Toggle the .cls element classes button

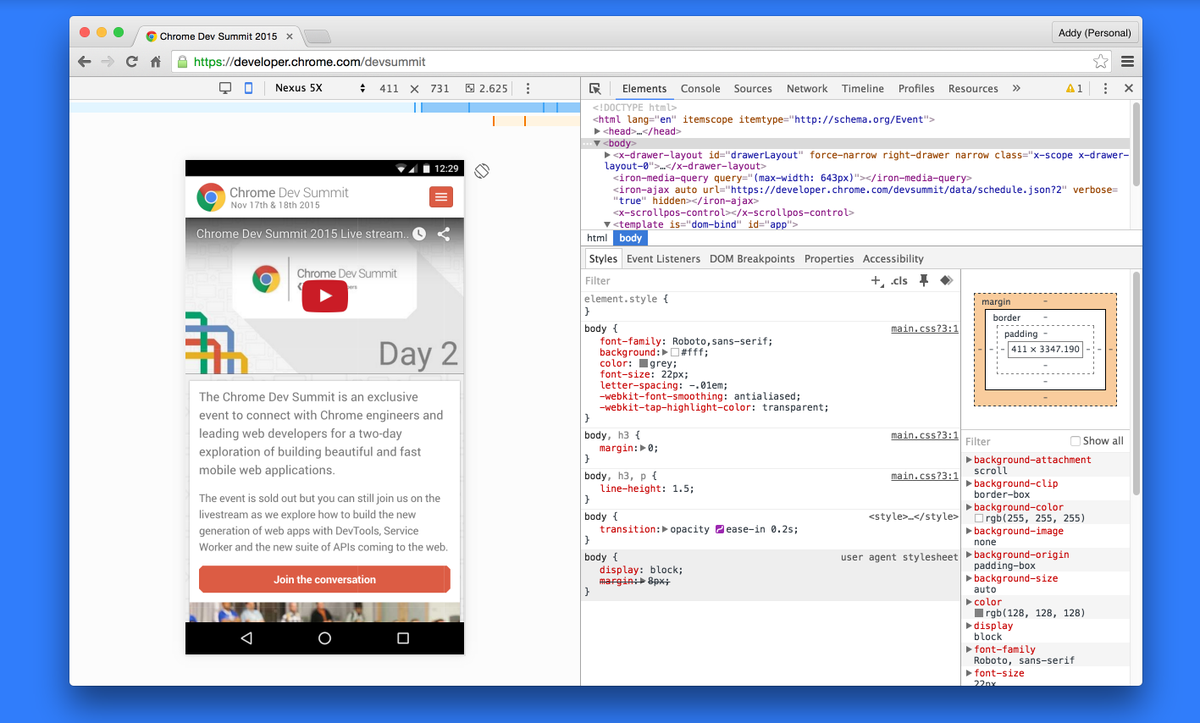pyautogui.click(x=899, y=281)
